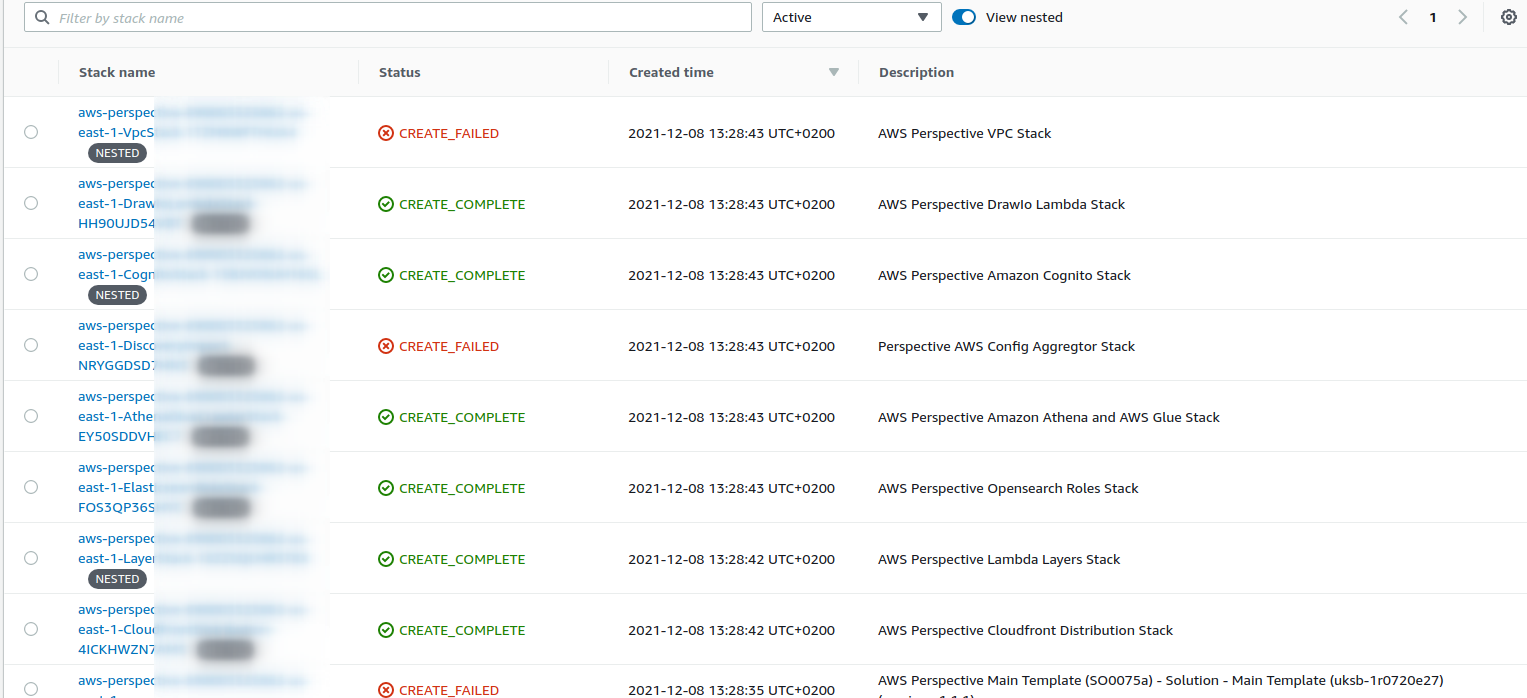Click failed status icon for Config Aggregtor Stack
Screen dimensions: 1527x698
tap(386, 346)
